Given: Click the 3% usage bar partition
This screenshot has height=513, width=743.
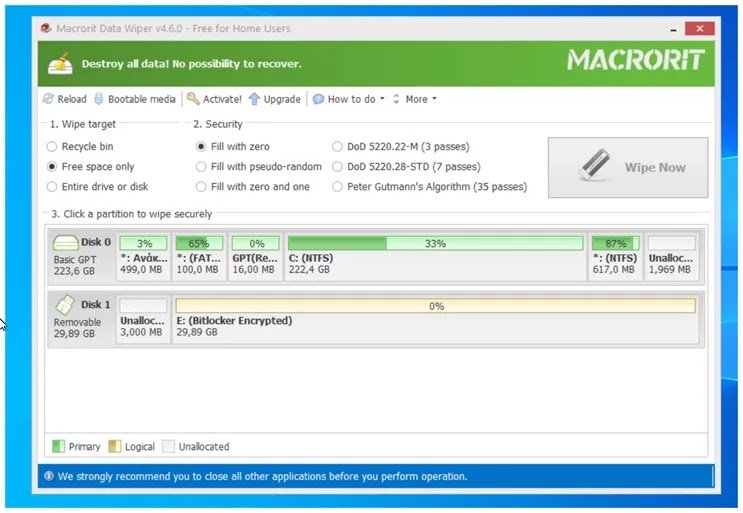Looking at the screenshot, I should coord(143,243).
